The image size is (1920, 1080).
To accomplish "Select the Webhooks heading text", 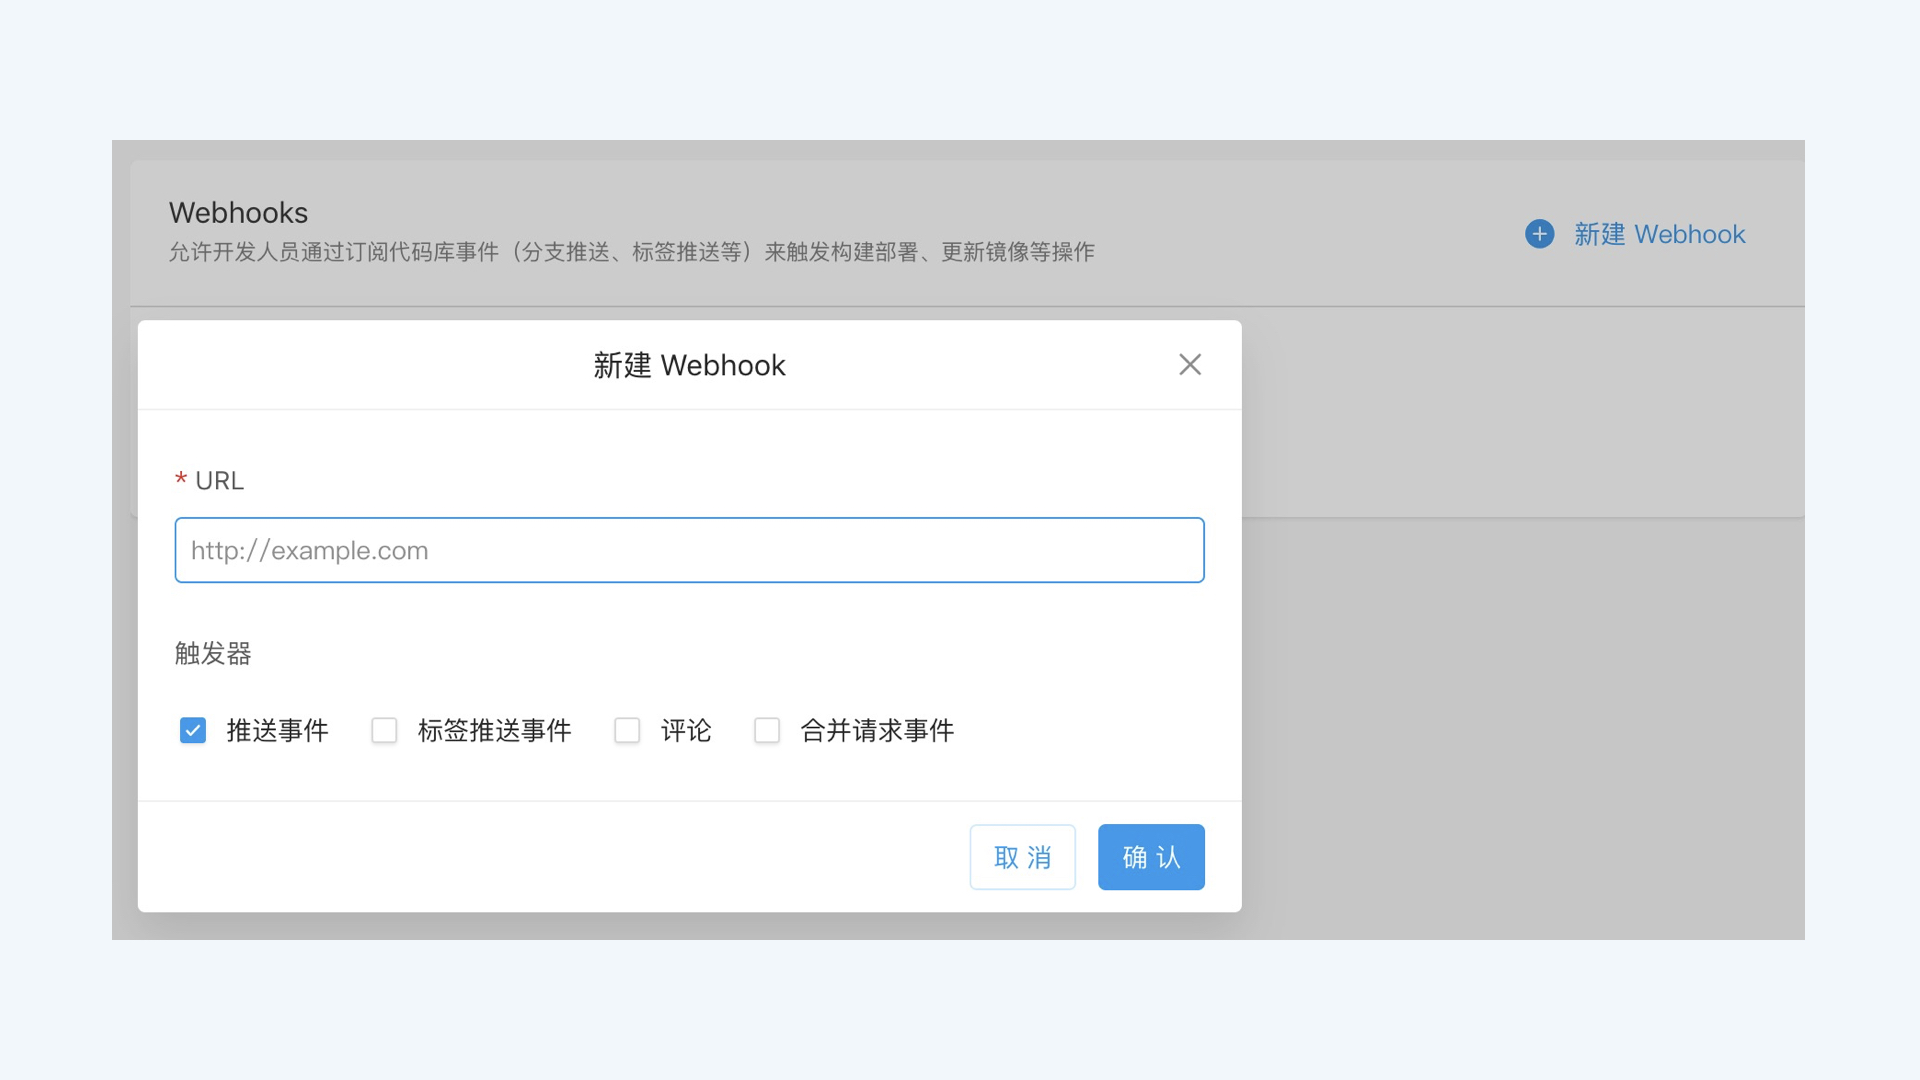I will coord(238,213).
